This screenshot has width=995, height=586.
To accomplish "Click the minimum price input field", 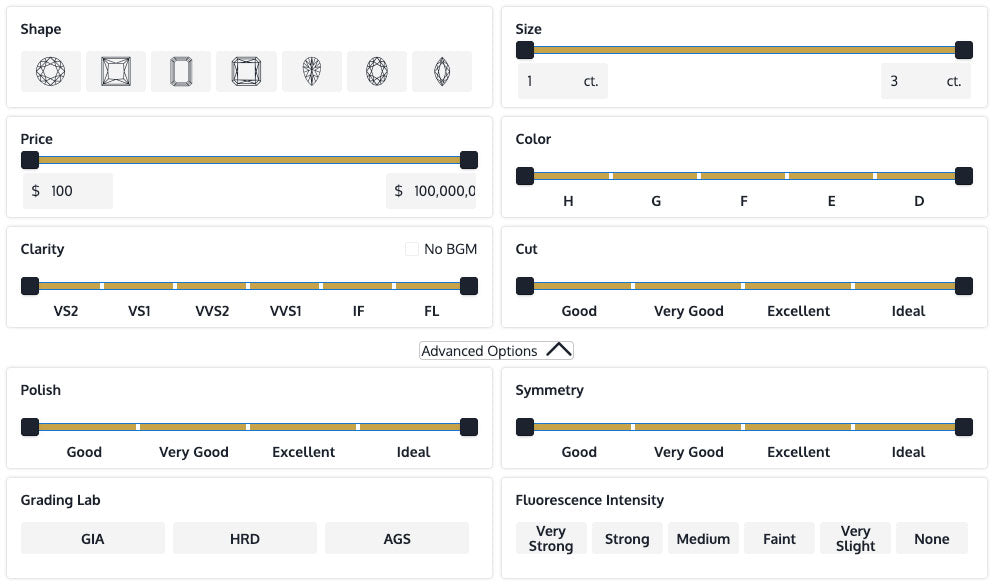I will click(x=75, y=191).
